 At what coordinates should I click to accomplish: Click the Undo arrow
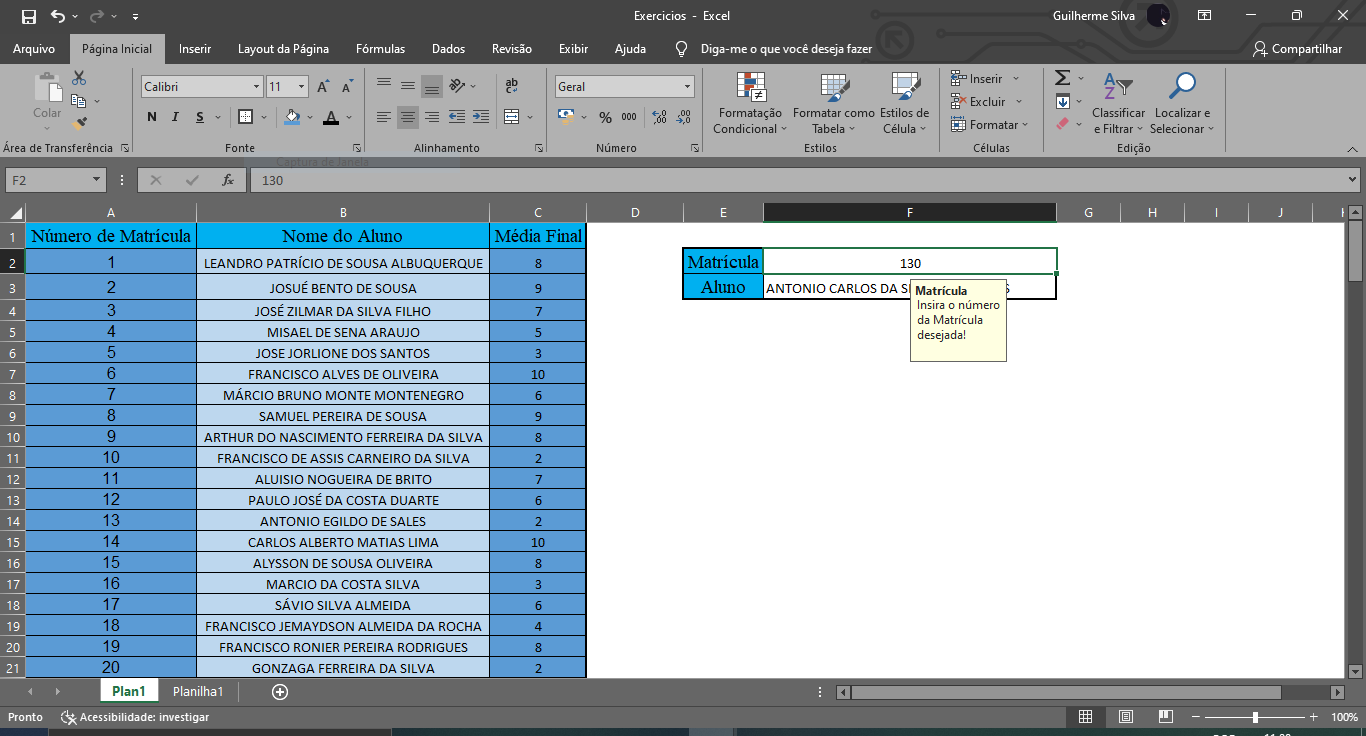click(x=58, y=16)
